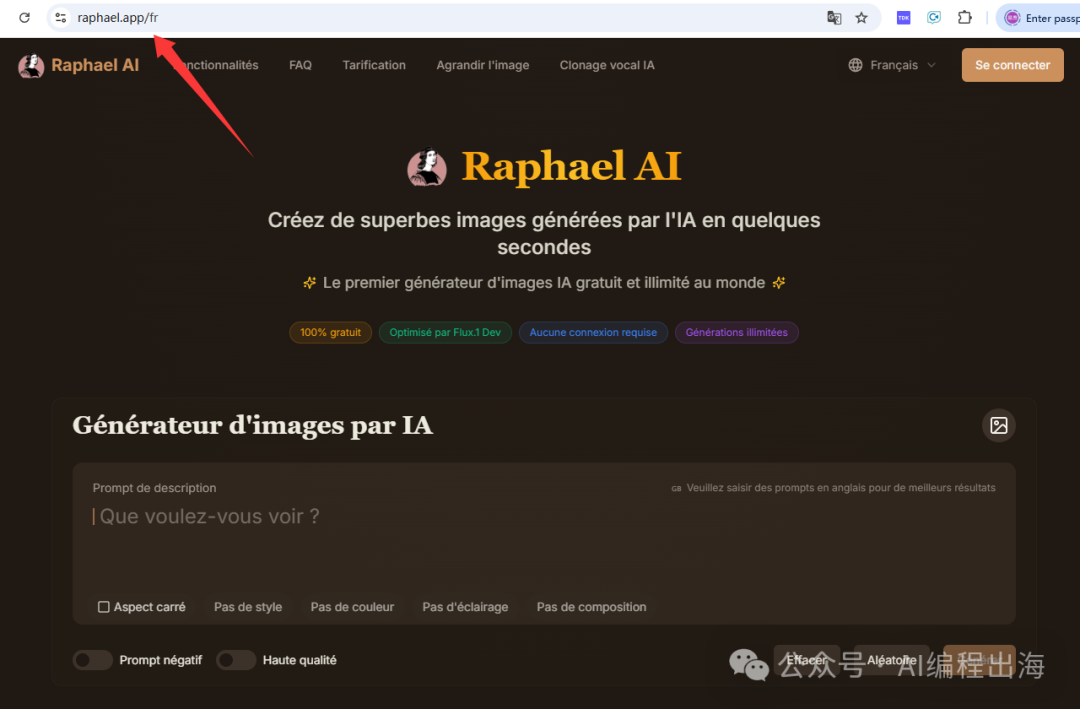Open the FAQ menu item

300,65
